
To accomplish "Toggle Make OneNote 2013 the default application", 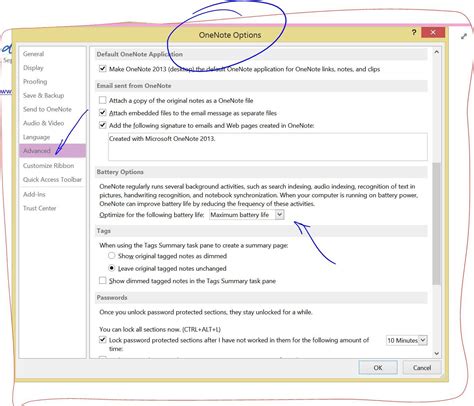I will click(103, 69).
